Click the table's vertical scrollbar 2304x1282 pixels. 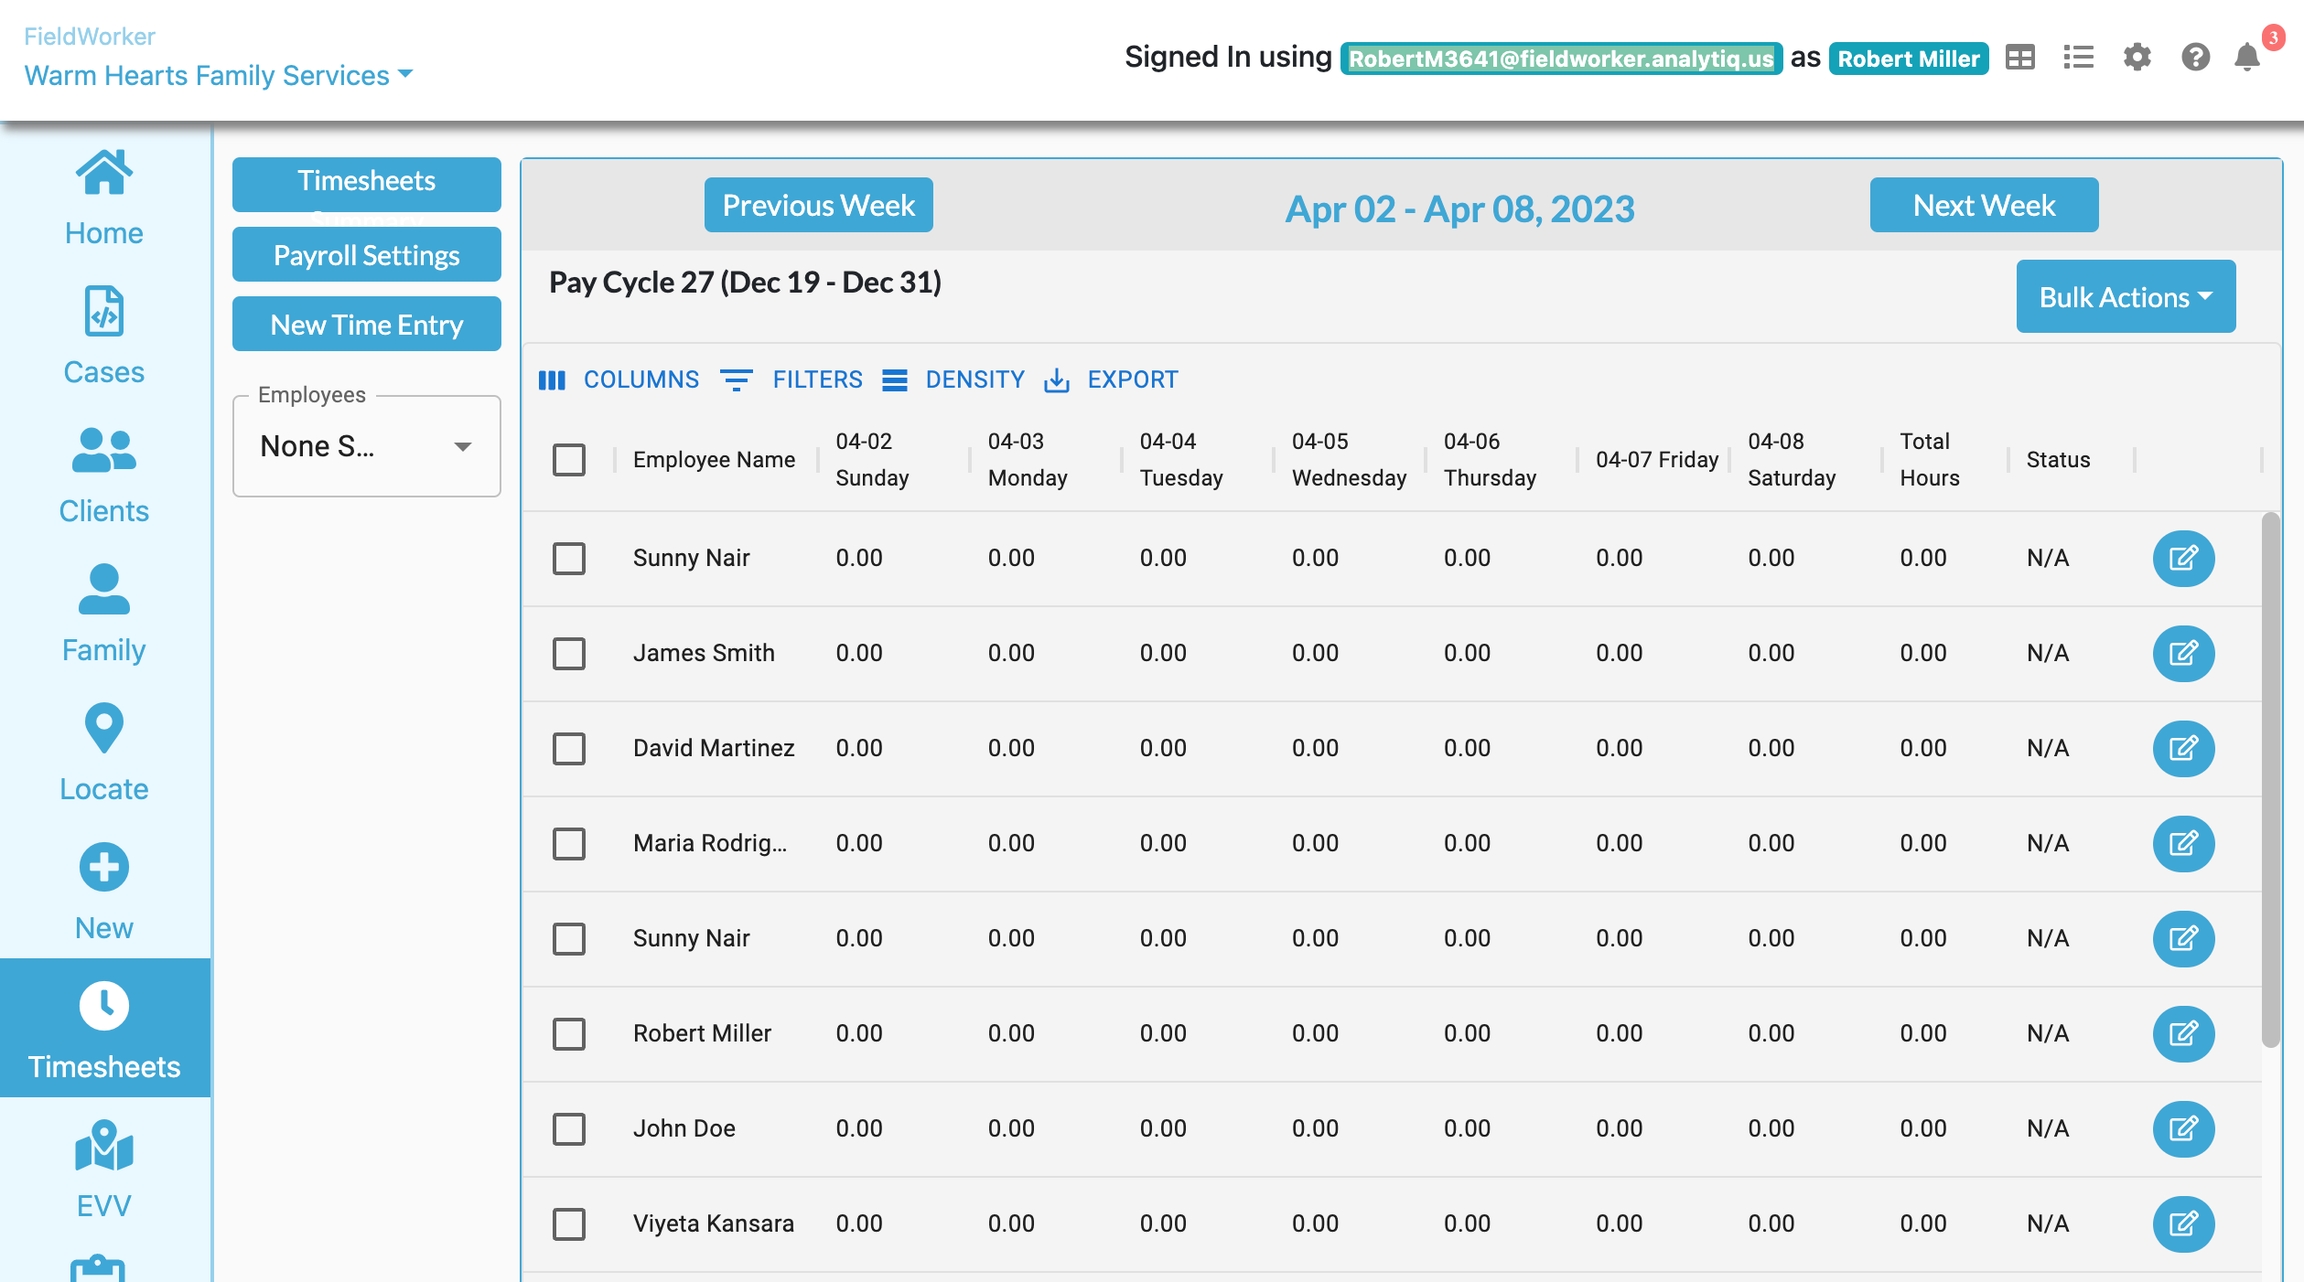click(x=2270, y=780)
